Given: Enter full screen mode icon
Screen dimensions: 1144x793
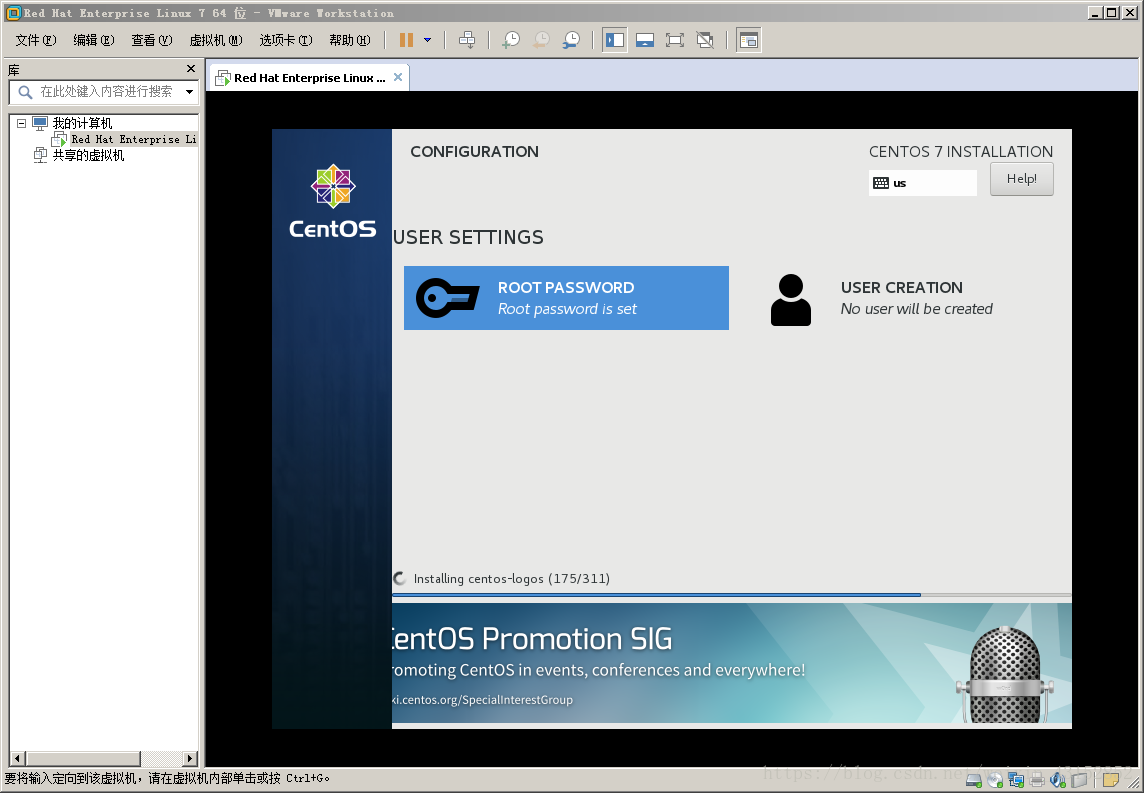Looking at the screenshot, I should pyautogui.click(x=675, y=40).
